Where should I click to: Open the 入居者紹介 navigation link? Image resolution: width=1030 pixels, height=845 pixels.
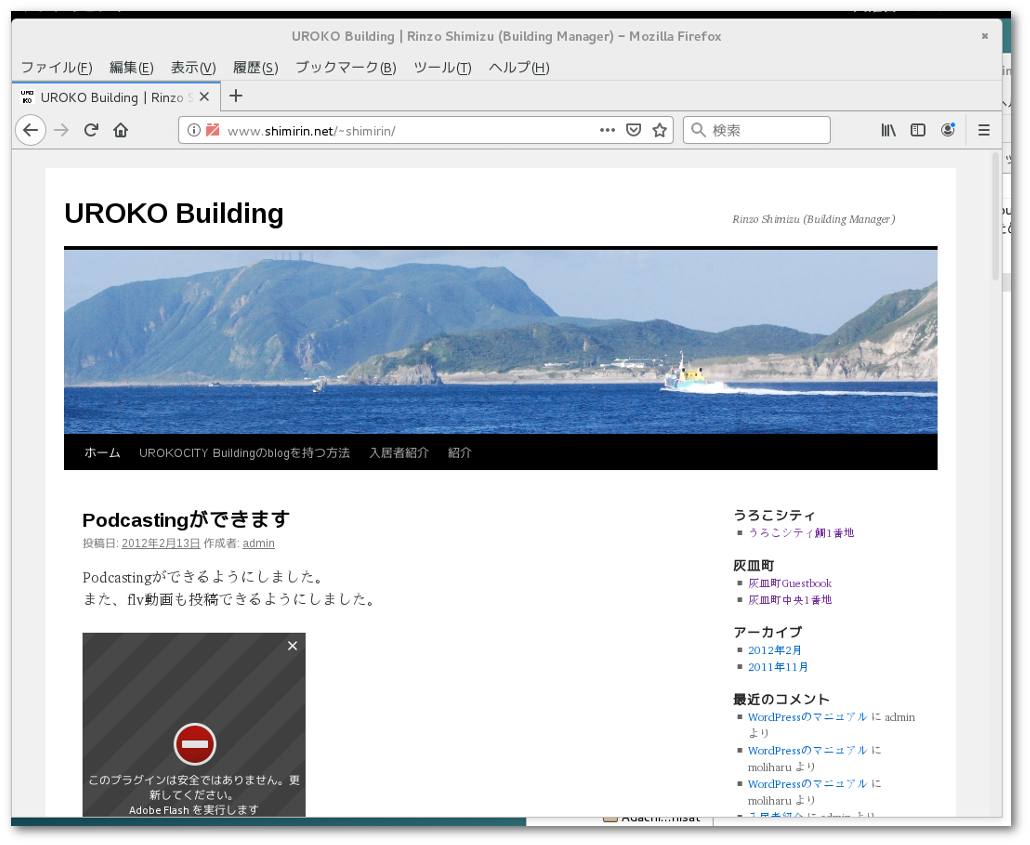(398, 453)
